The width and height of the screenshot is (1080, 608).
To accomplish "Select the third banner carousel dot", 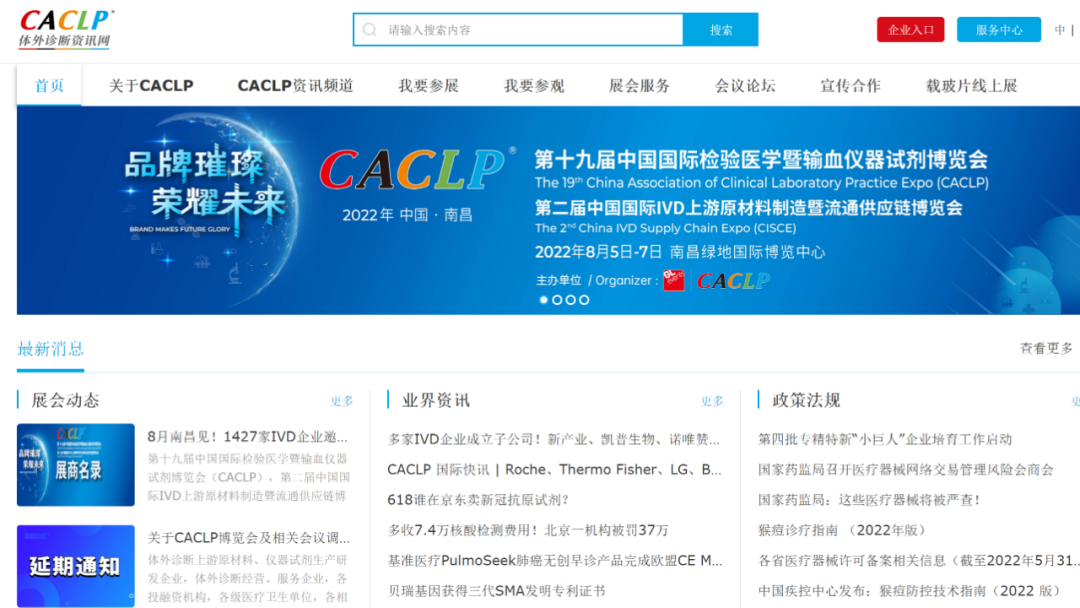I will pyautogui.click(x=570, y=300).
